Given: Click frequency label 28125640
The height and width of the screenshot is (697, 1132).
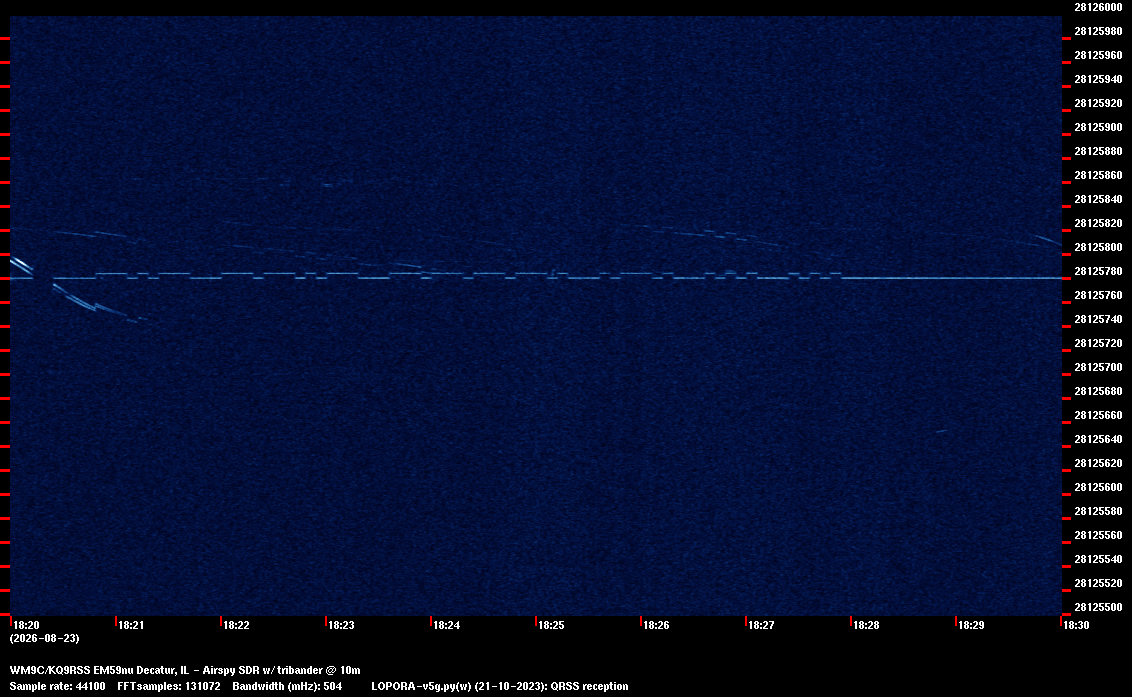Looking at the screenshot, I should 1098,439.
